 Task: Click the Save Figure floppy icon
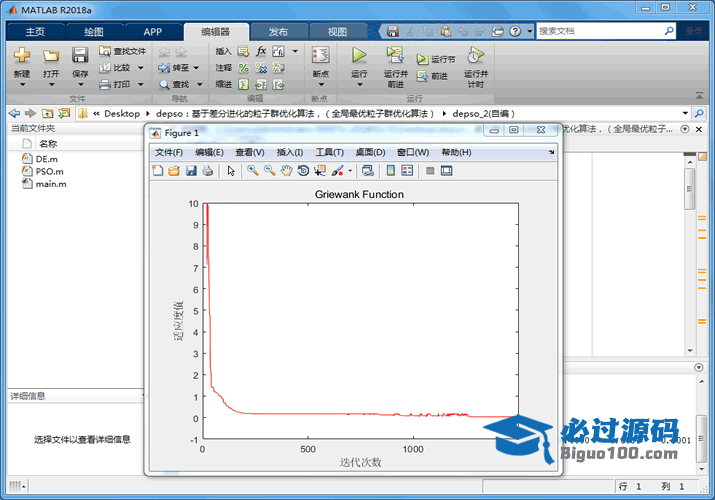[x=191, y=170]
